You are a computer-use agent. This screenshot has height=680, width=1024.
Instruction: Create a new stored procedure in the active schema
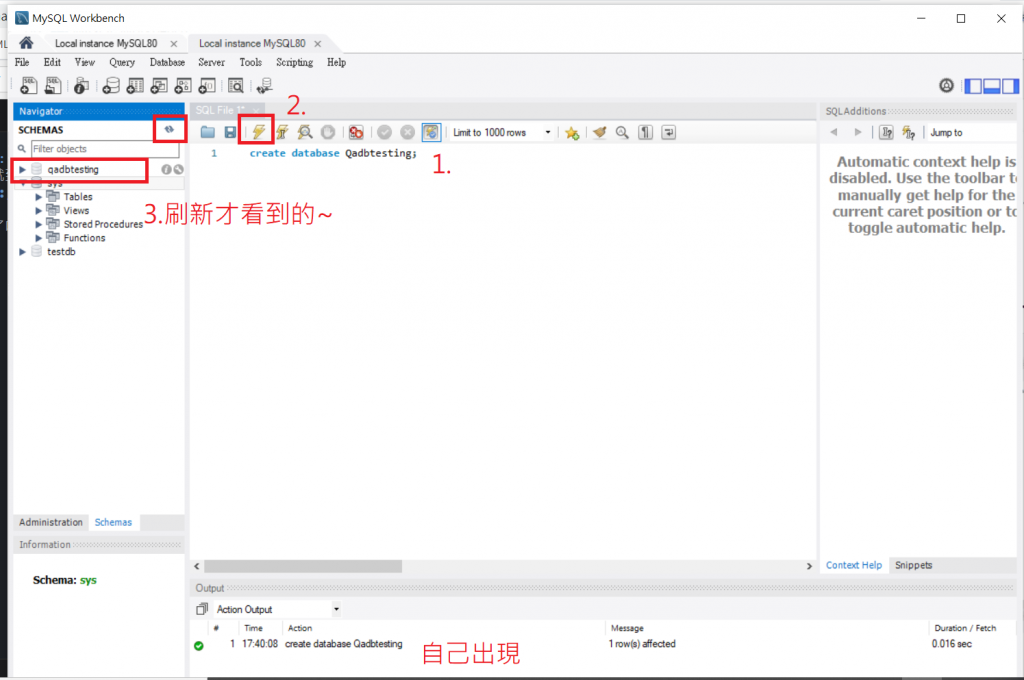[x=184, y=86]
